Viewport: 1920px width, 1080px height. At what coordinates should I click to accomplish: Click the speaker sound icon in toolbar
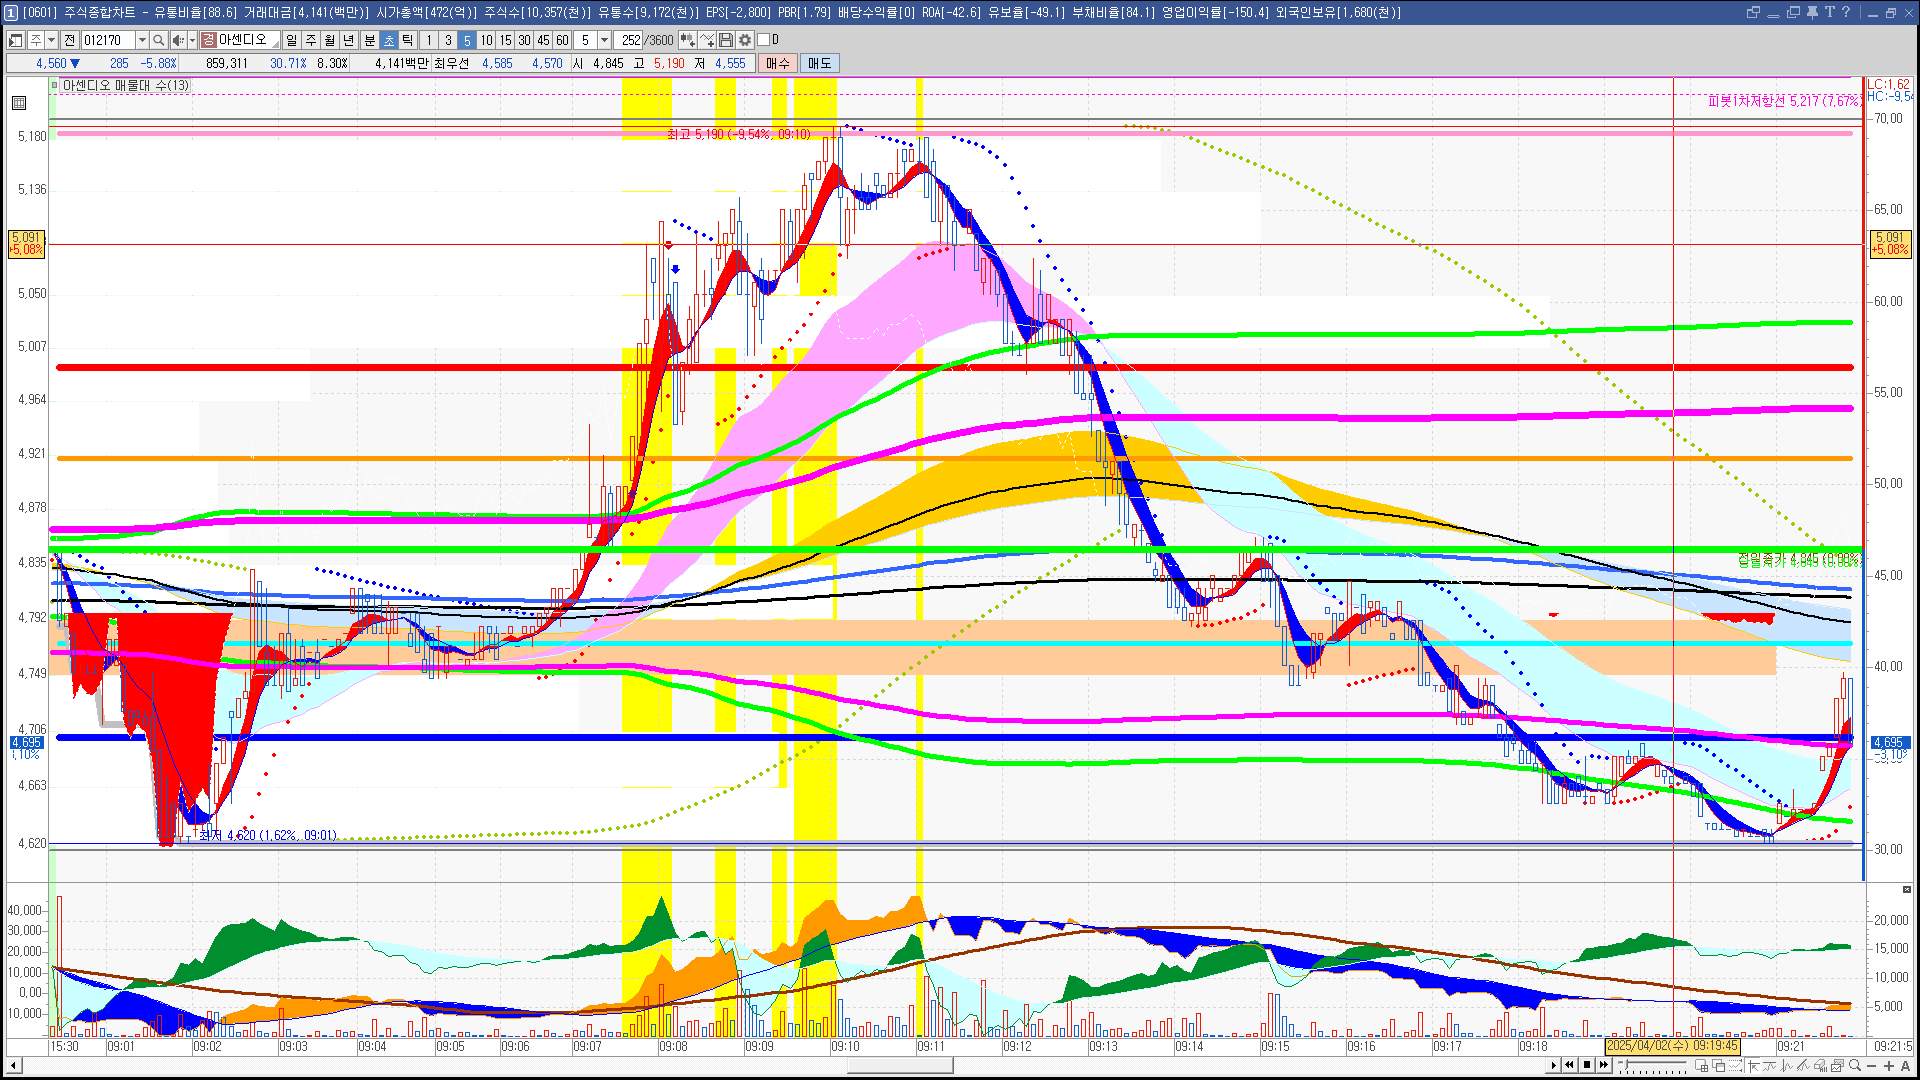tap(178, 40)
